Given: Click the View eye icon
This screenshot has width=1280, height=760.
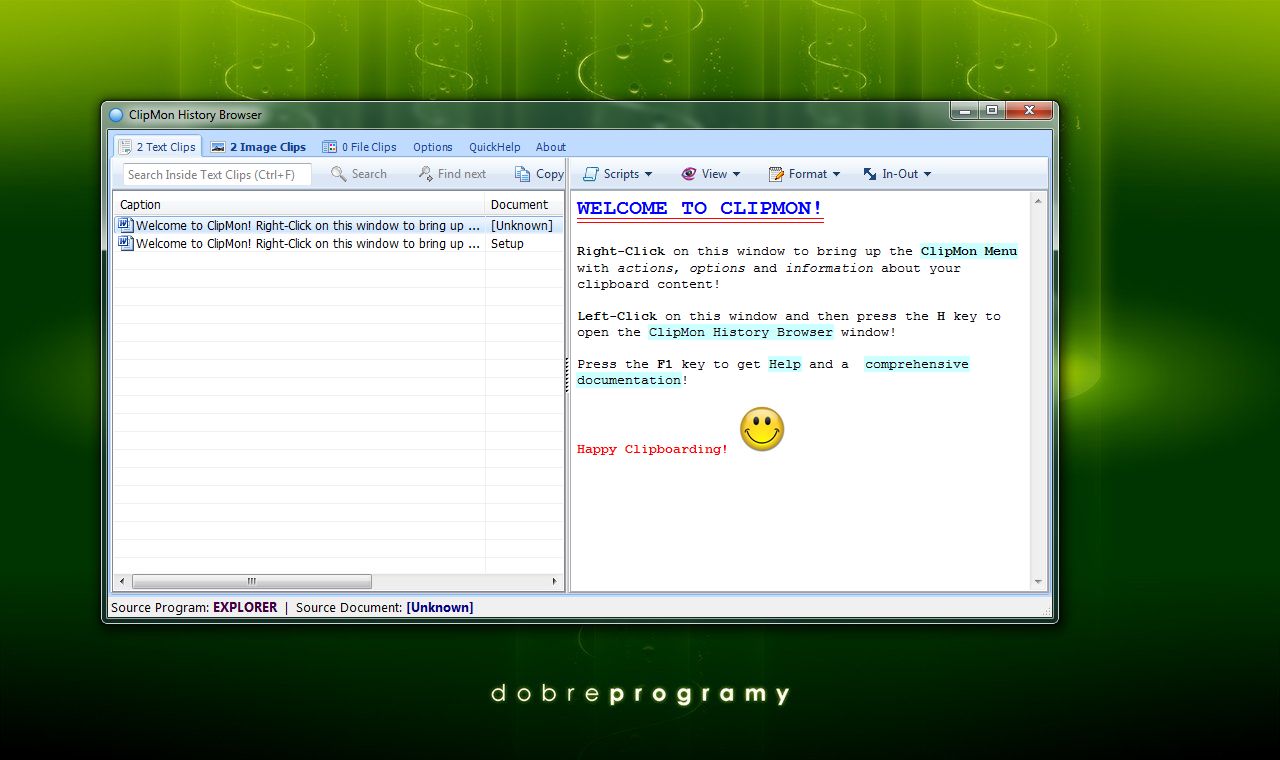Looking at the screenshot, I should coord(689,174).
